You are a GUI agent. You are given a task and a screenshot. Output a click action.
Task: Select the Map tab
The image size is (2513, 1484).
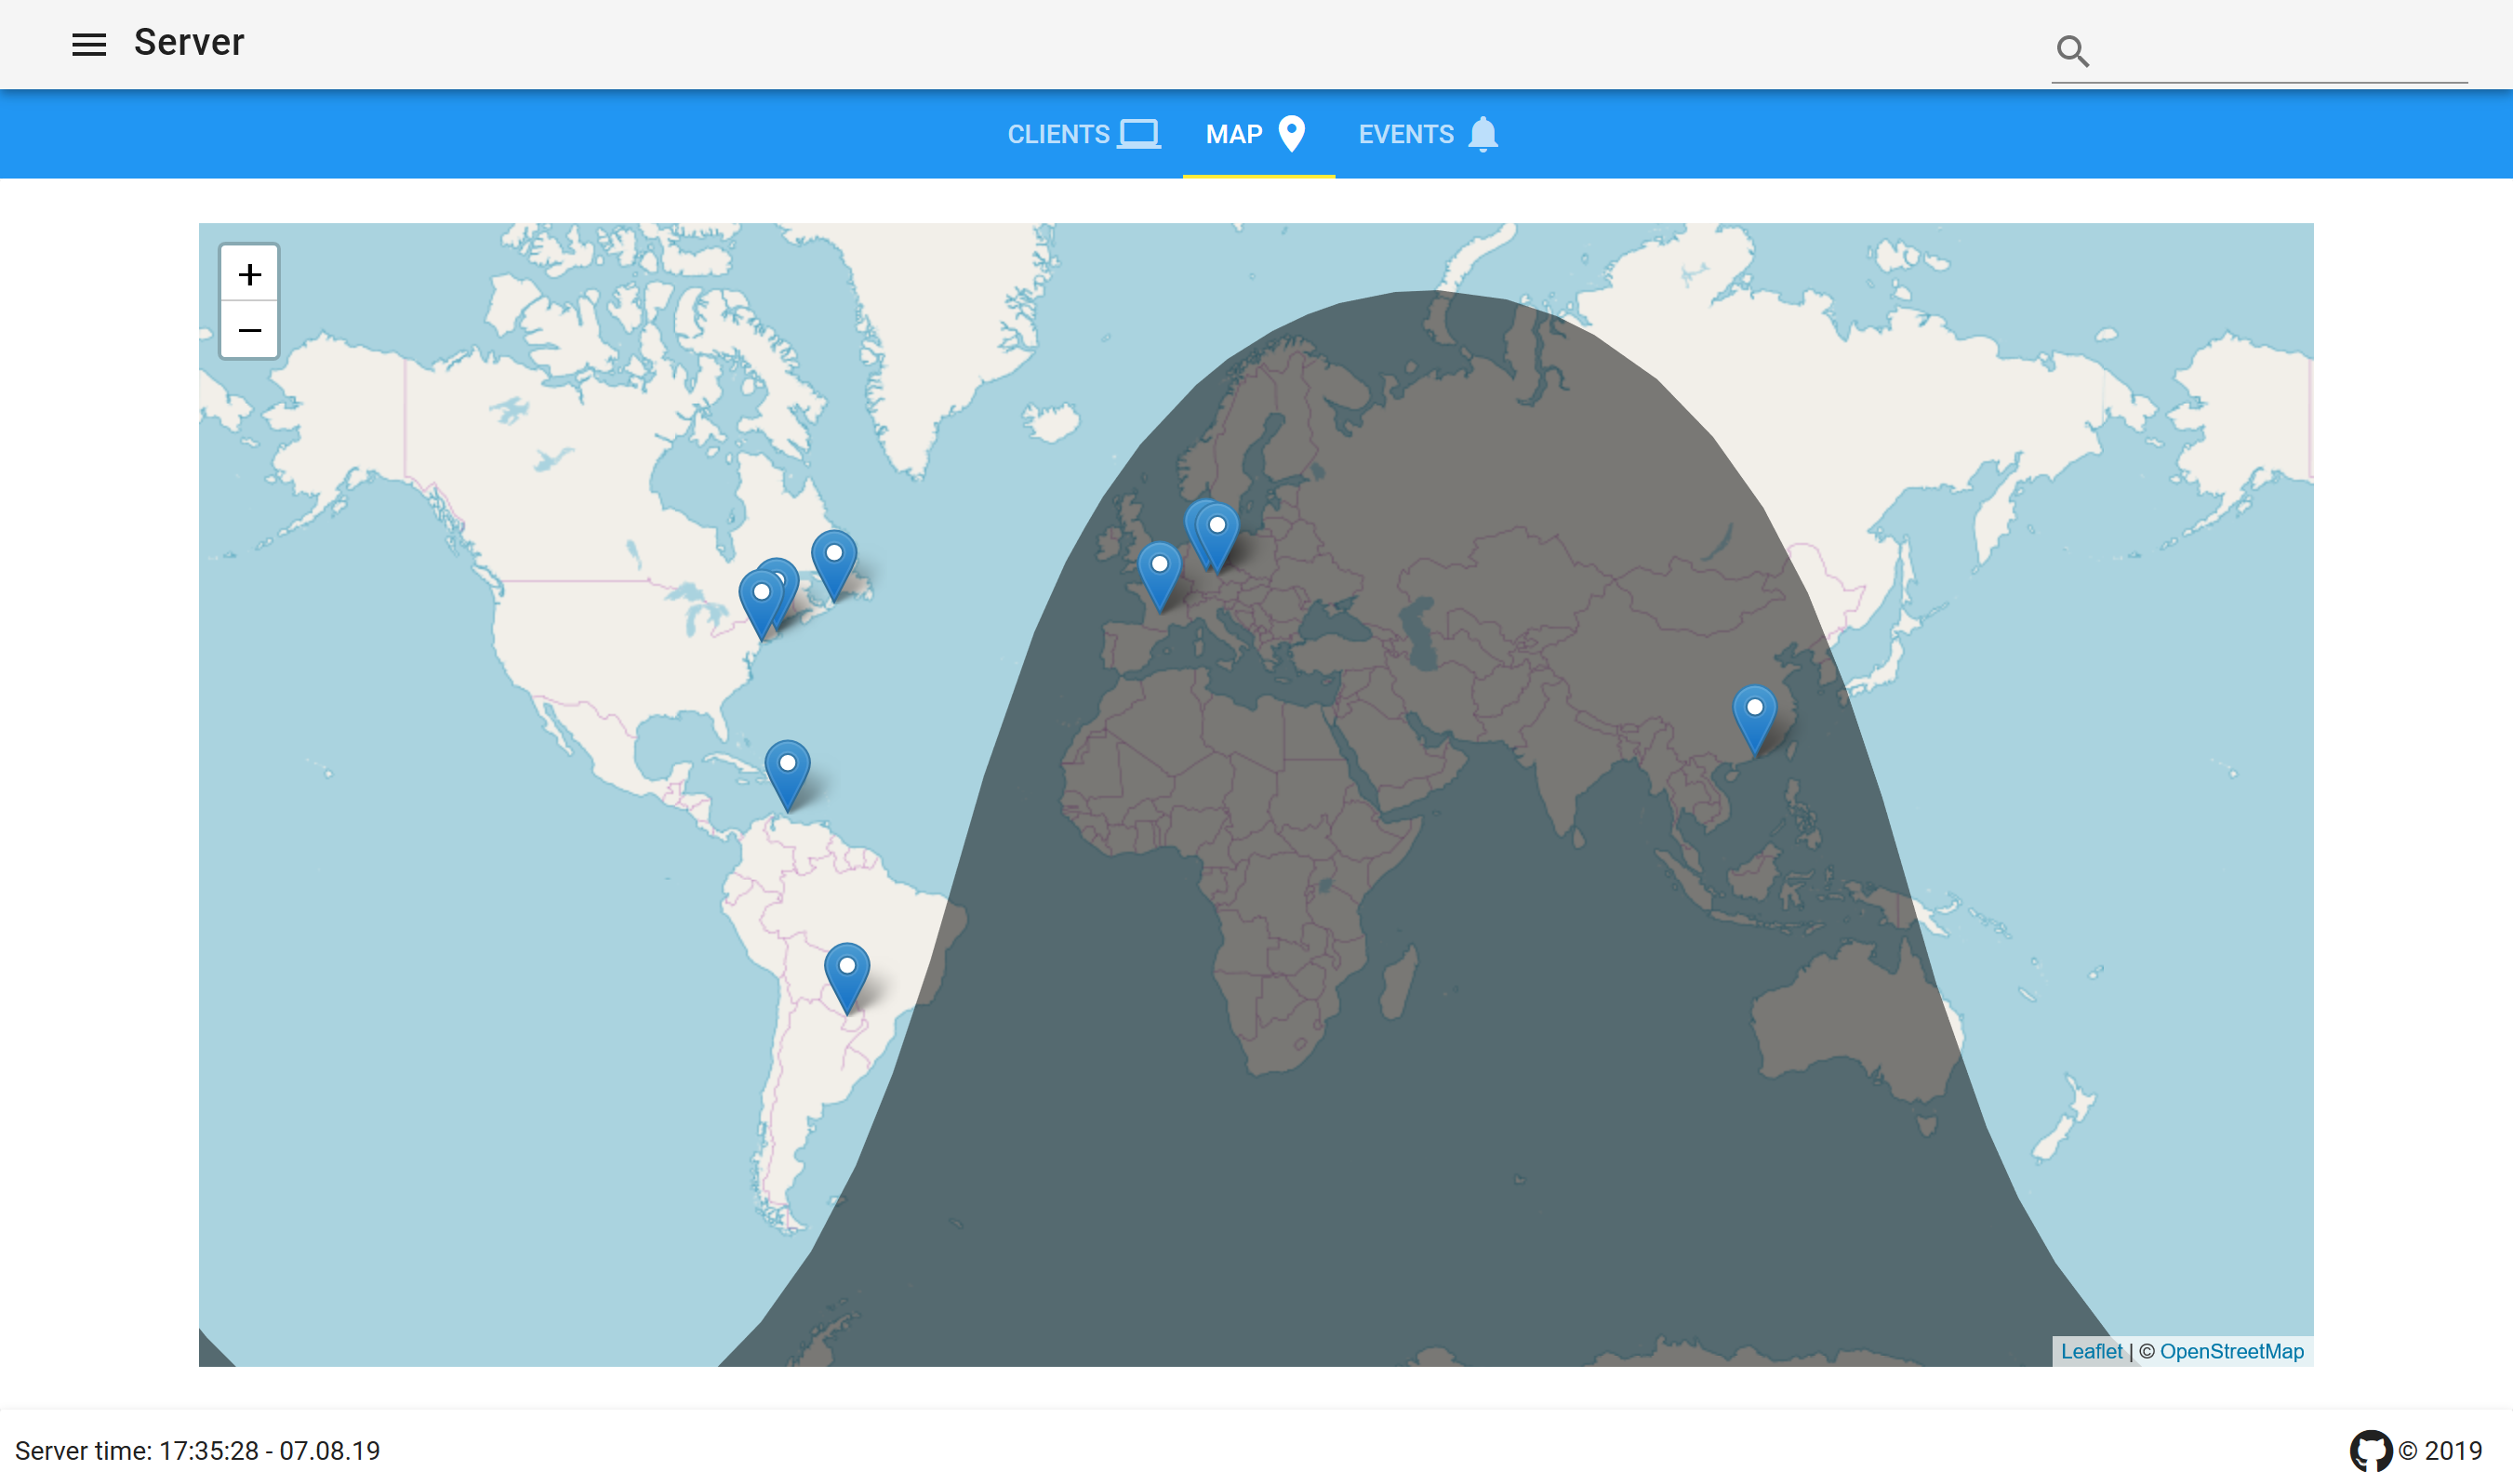pyautogui.click(x=1257, y=134)
